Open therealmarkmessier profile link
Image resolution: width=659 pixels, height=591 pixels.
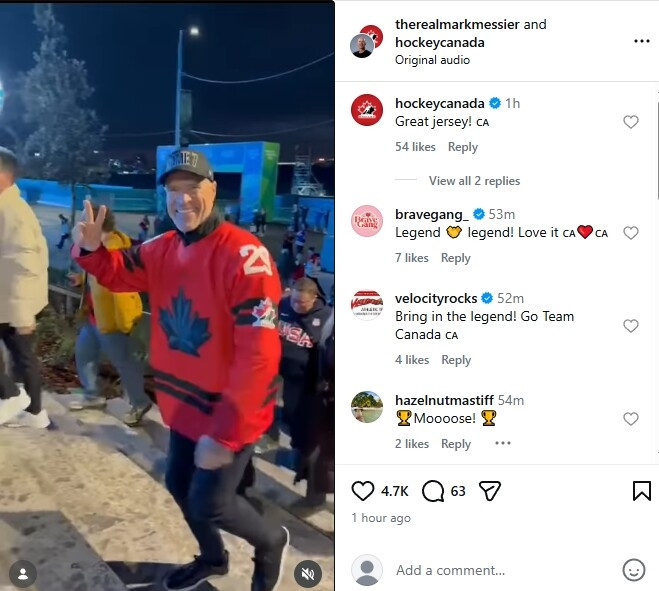457,24
